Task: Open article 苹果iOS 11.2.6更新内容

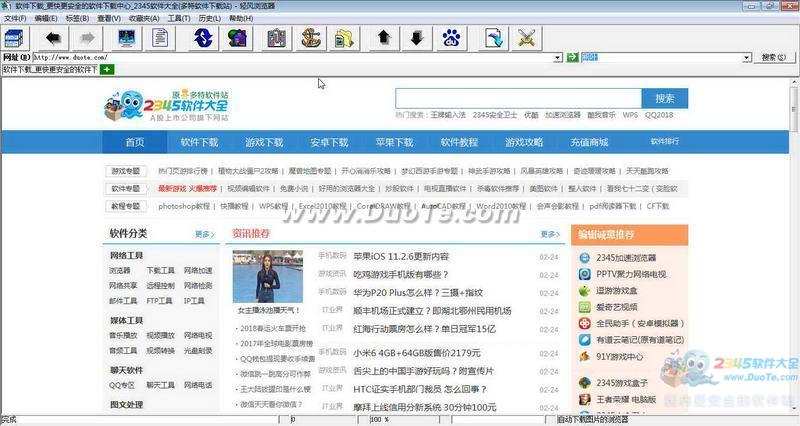Action: [x=401, y=257]
